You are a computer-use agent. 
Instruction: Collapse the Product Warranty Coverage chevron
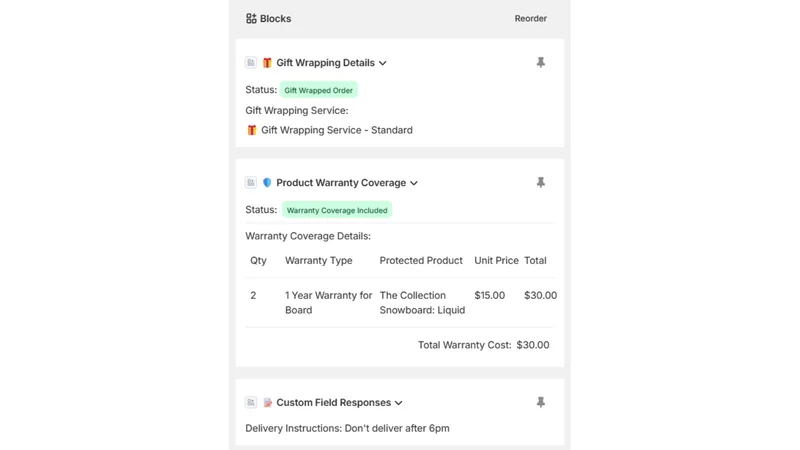pyautogui.click(x=414, y=183)
